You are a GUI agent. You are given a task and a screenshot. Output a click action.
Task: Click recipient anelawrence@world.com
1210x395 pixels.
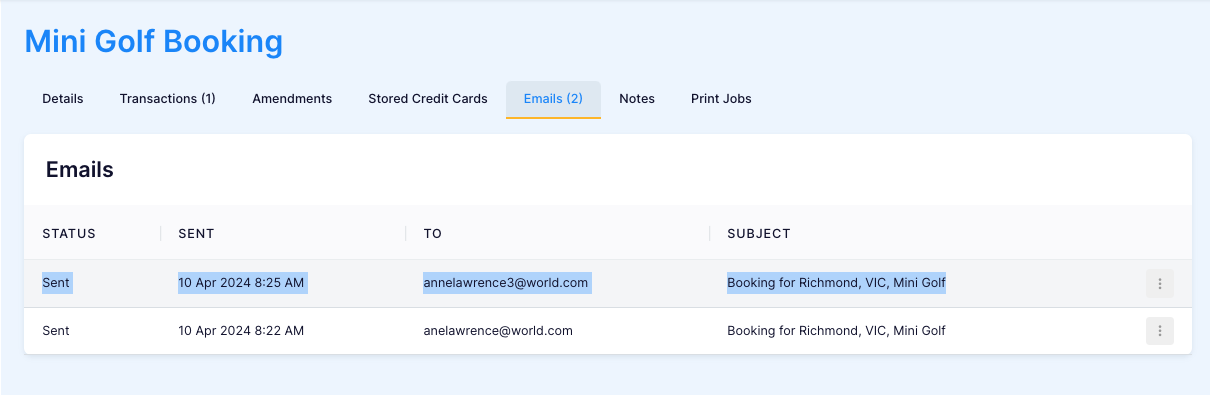[x=498, y=331]
